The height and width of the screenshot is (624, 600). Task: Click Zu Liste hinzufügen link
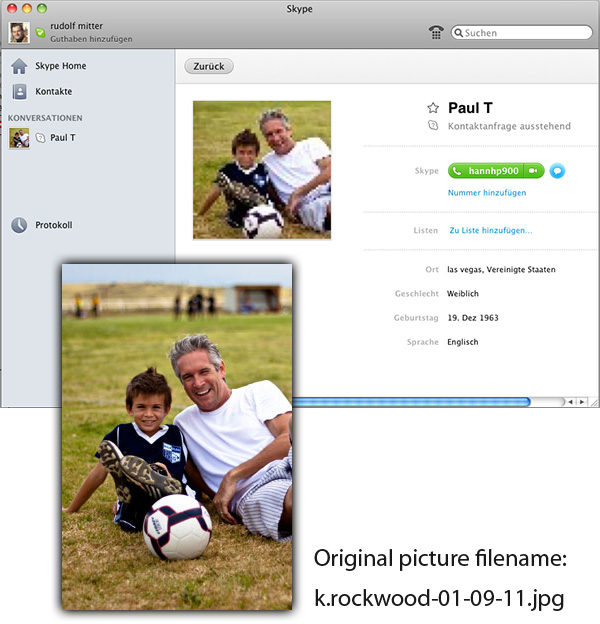tap(491, 230)
